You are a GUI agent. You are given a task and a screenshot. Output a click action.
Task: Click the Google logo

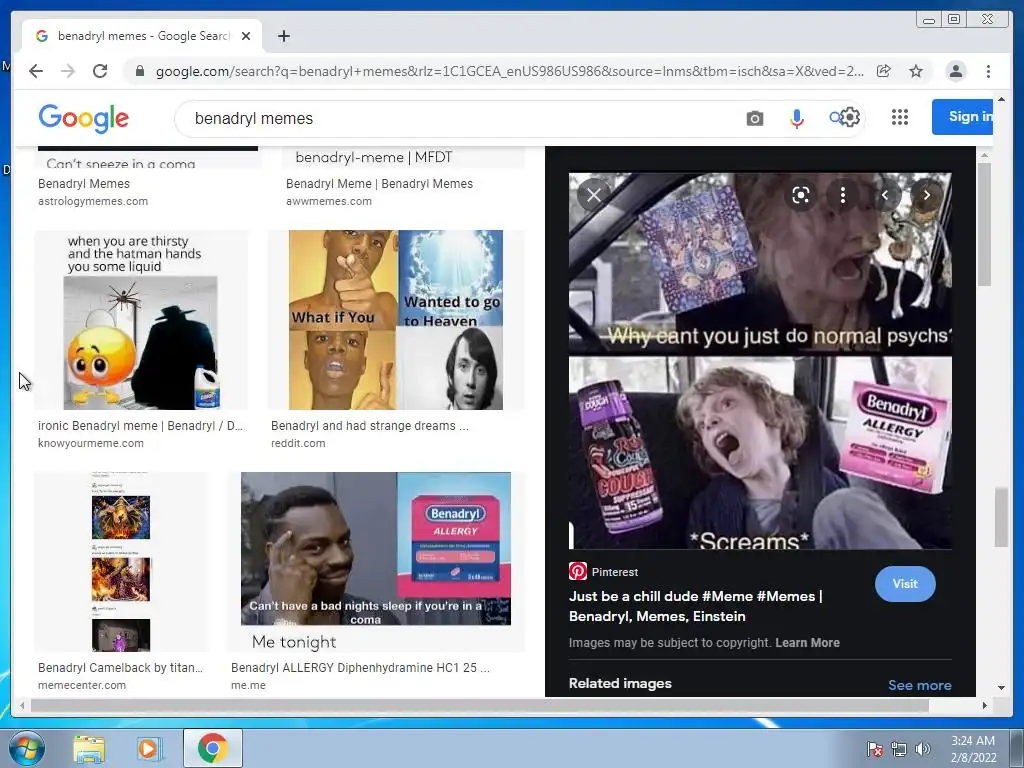84,118
